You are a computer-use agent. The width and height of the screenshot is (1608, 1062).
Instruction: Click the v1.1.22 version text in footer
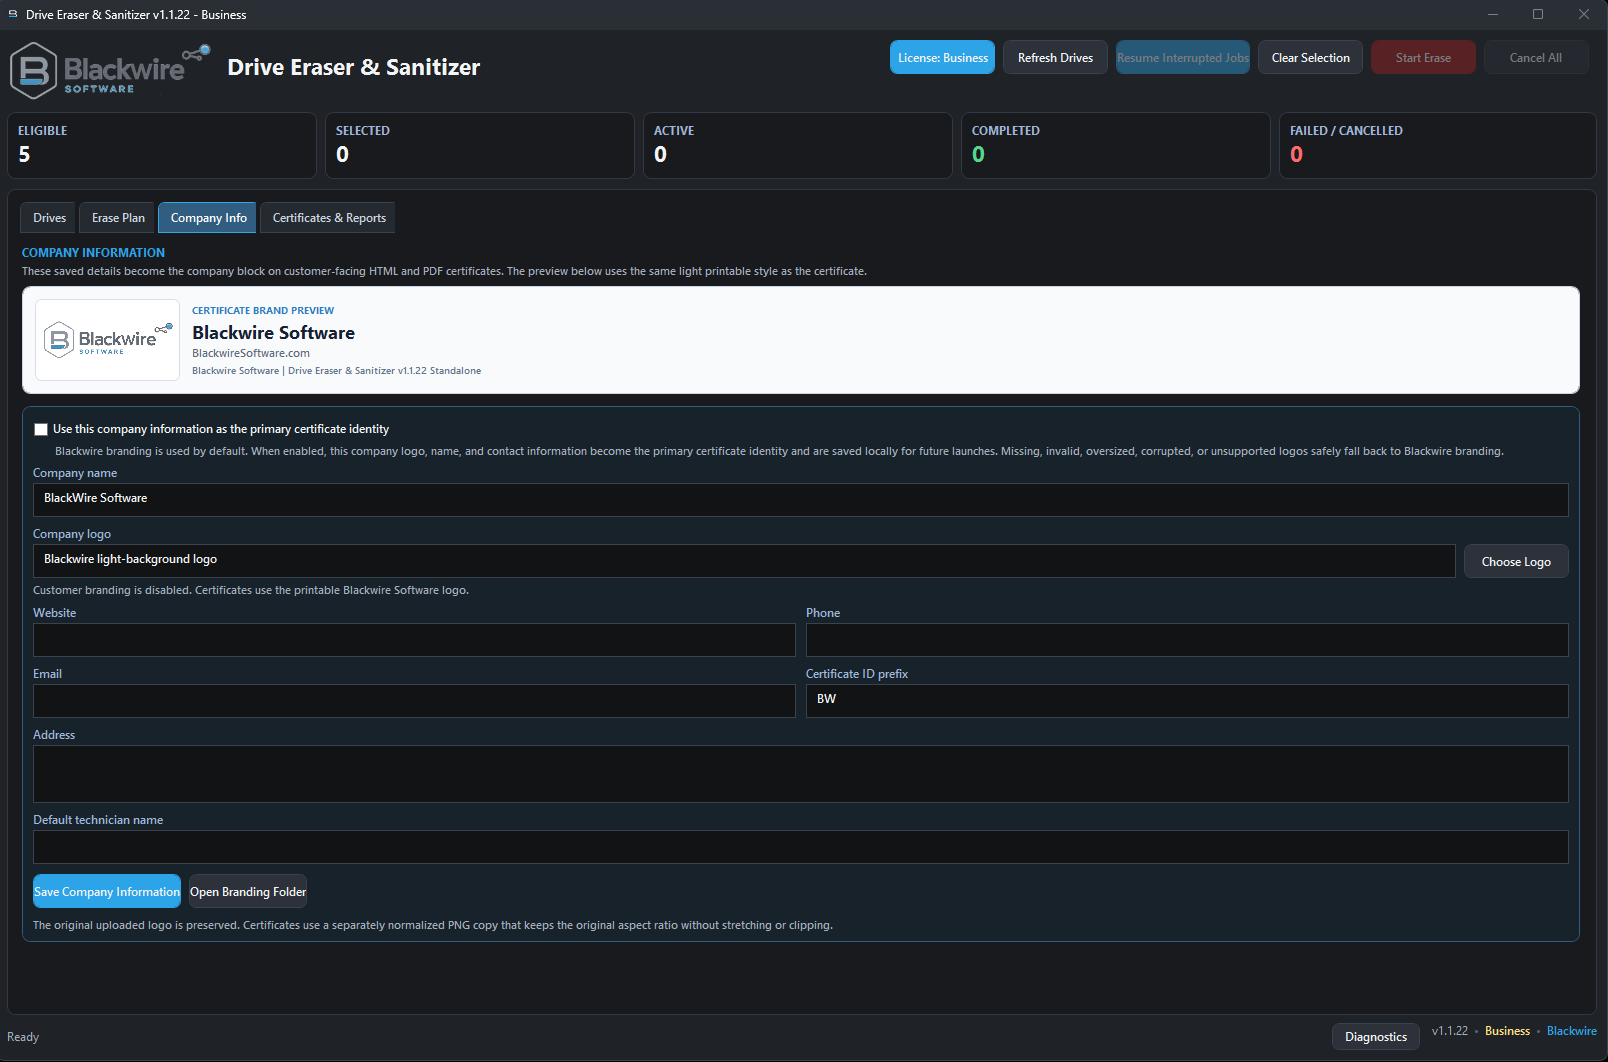pyautogui.click(x=1449, y=1031)
